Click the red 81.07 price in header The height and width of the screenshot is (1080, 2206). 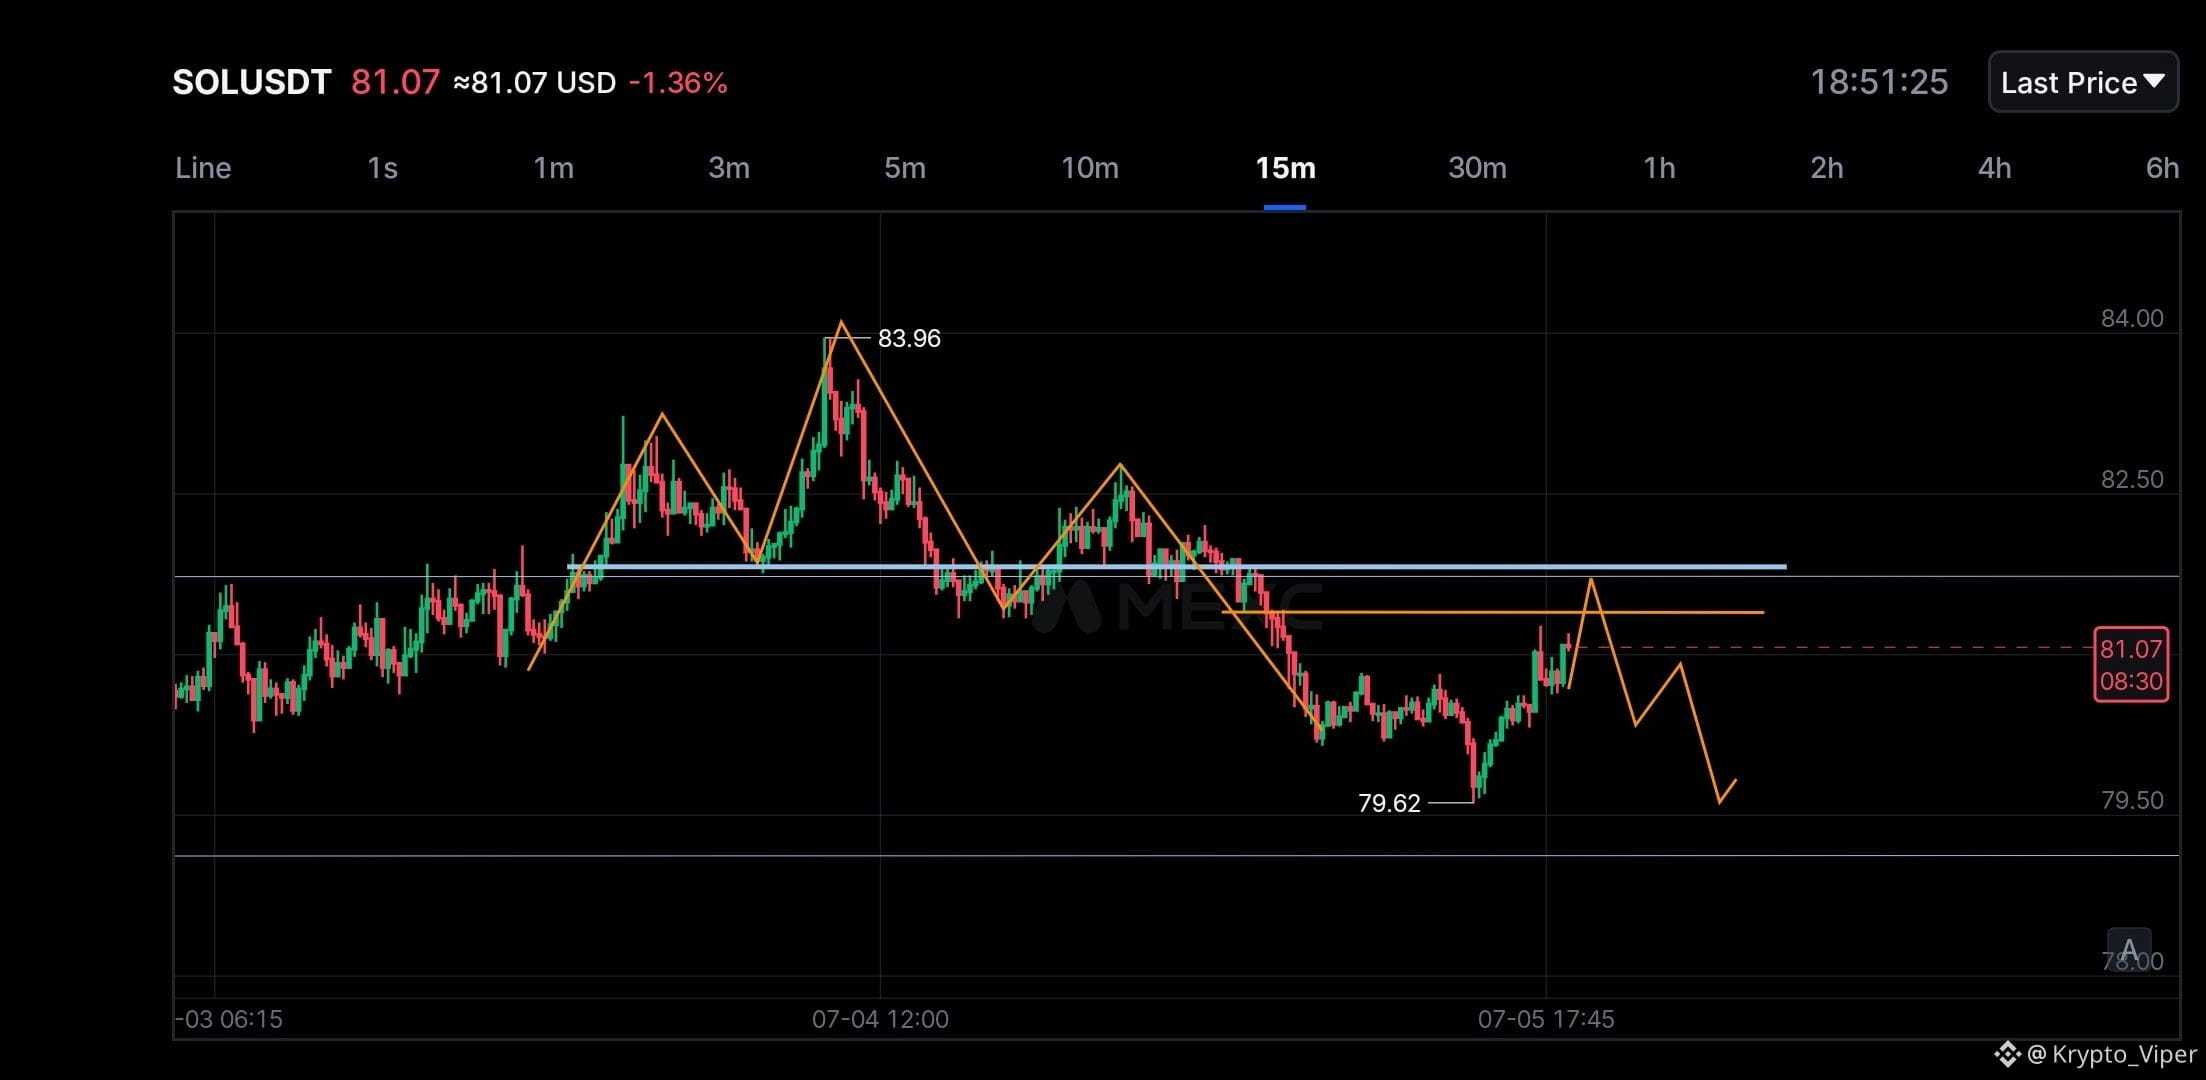tap(395, 82)
